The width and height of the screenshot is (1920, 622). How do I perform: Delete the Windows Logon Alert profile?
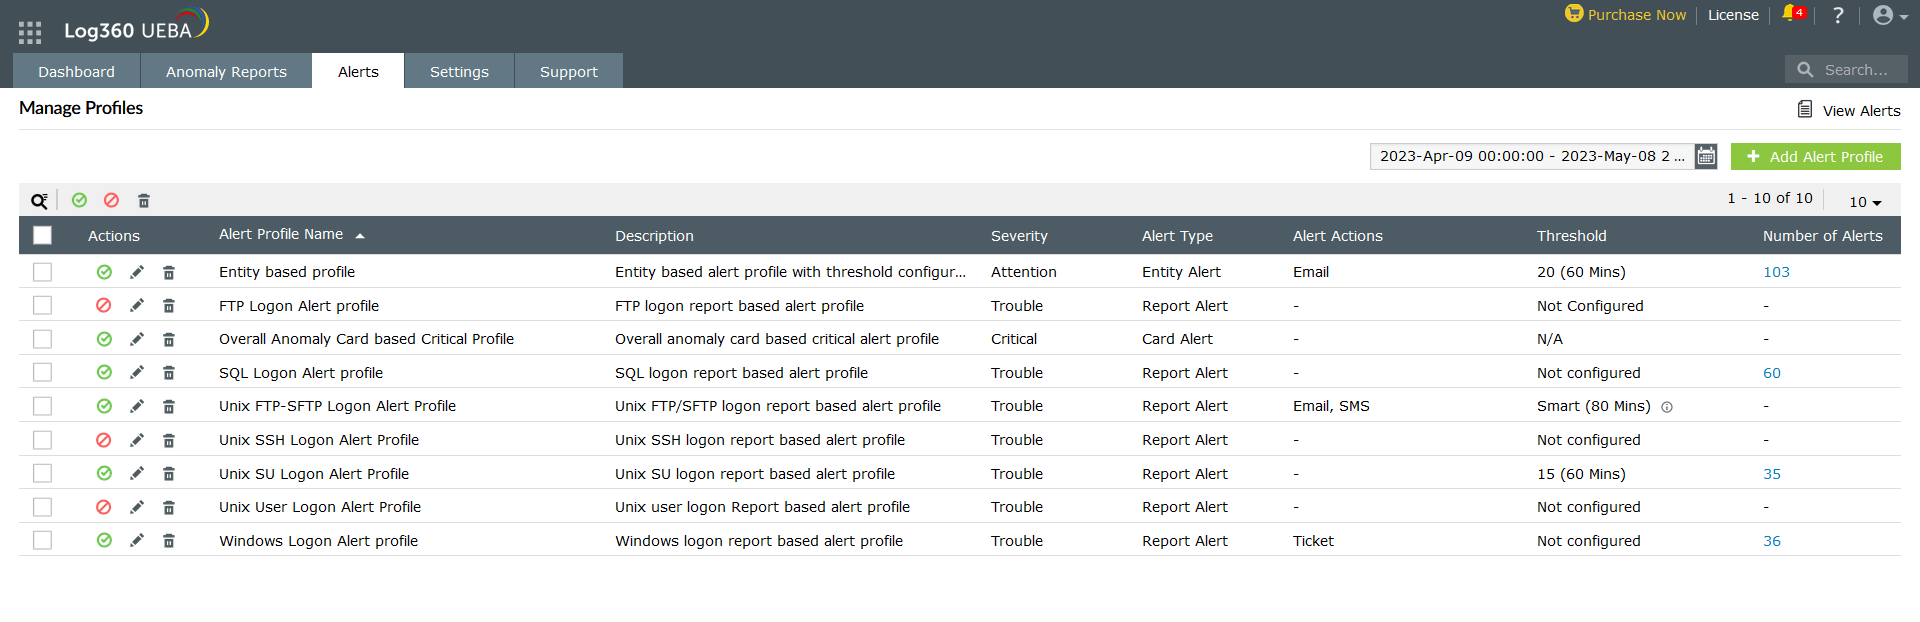coord(169,541)
